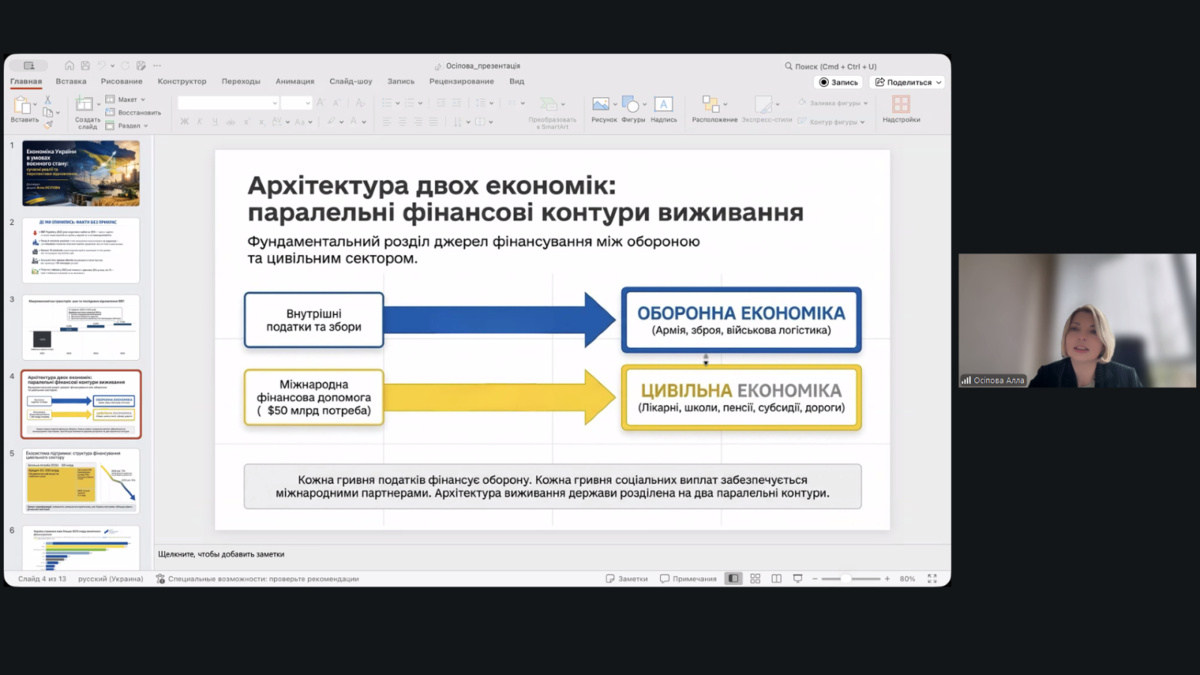Open the Фигуры shapes gallery icon
1200x675 pixels.
click(x=630, y=104)
